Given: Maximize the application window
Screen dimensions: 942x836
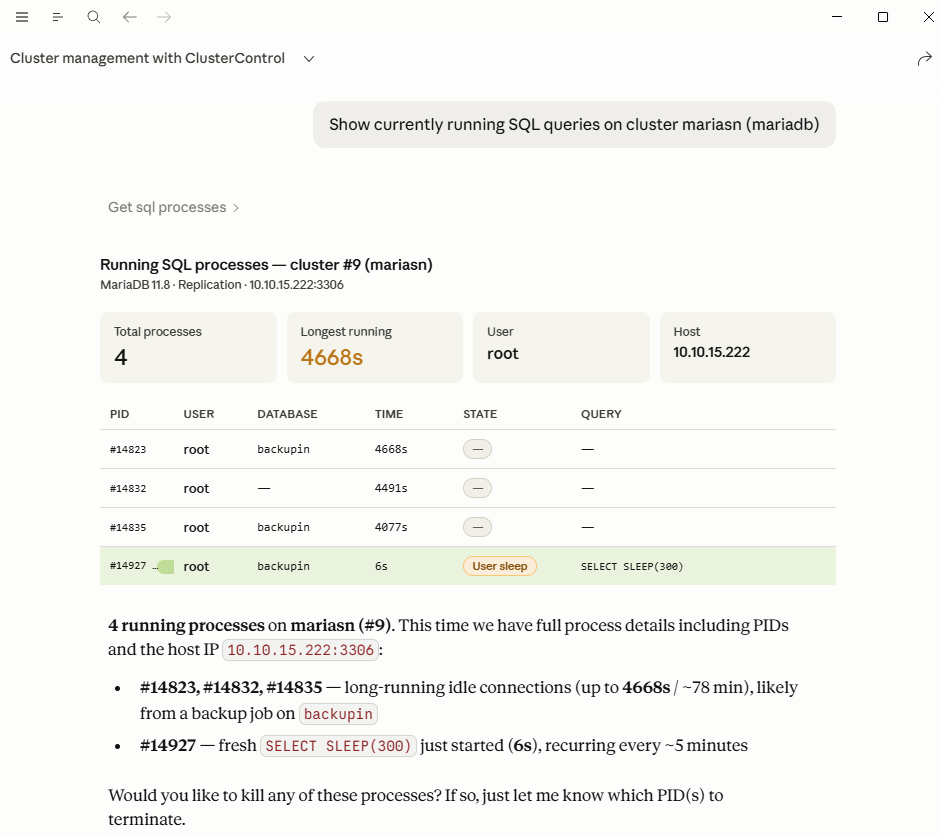Looking at the screenshot, I should point(883,17).
